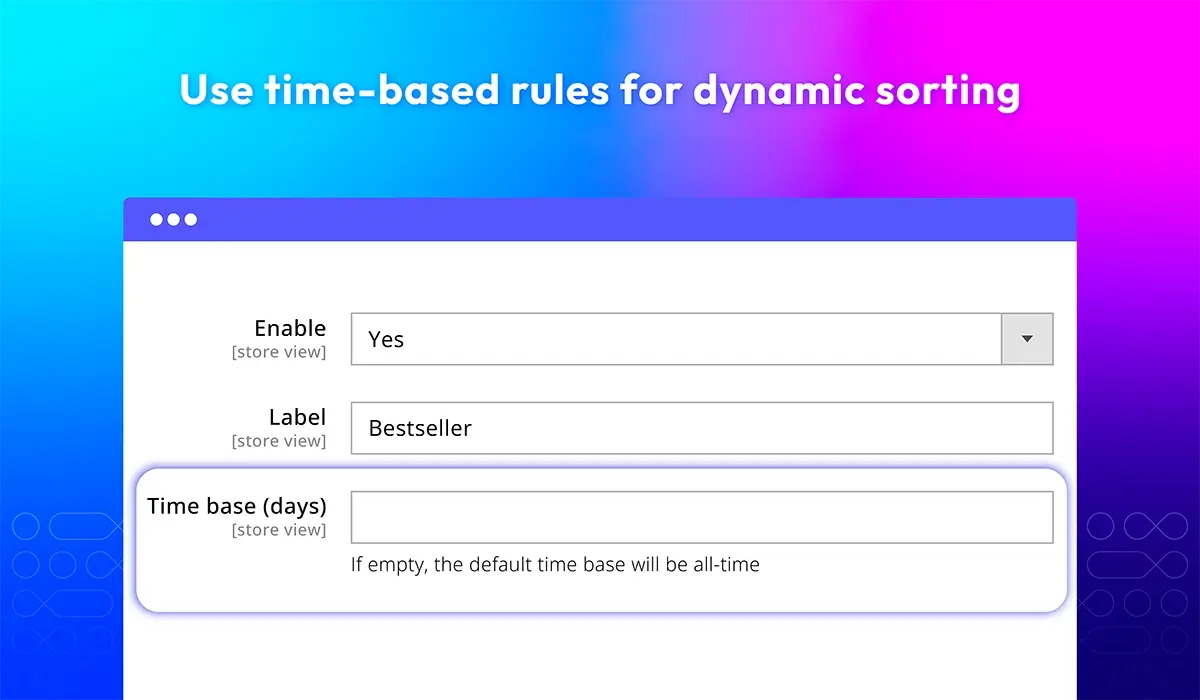Screen dimensions: 1200x700
Task: Click the "Label" field label text
Action: pyautogui.click(x=298, y=417)
